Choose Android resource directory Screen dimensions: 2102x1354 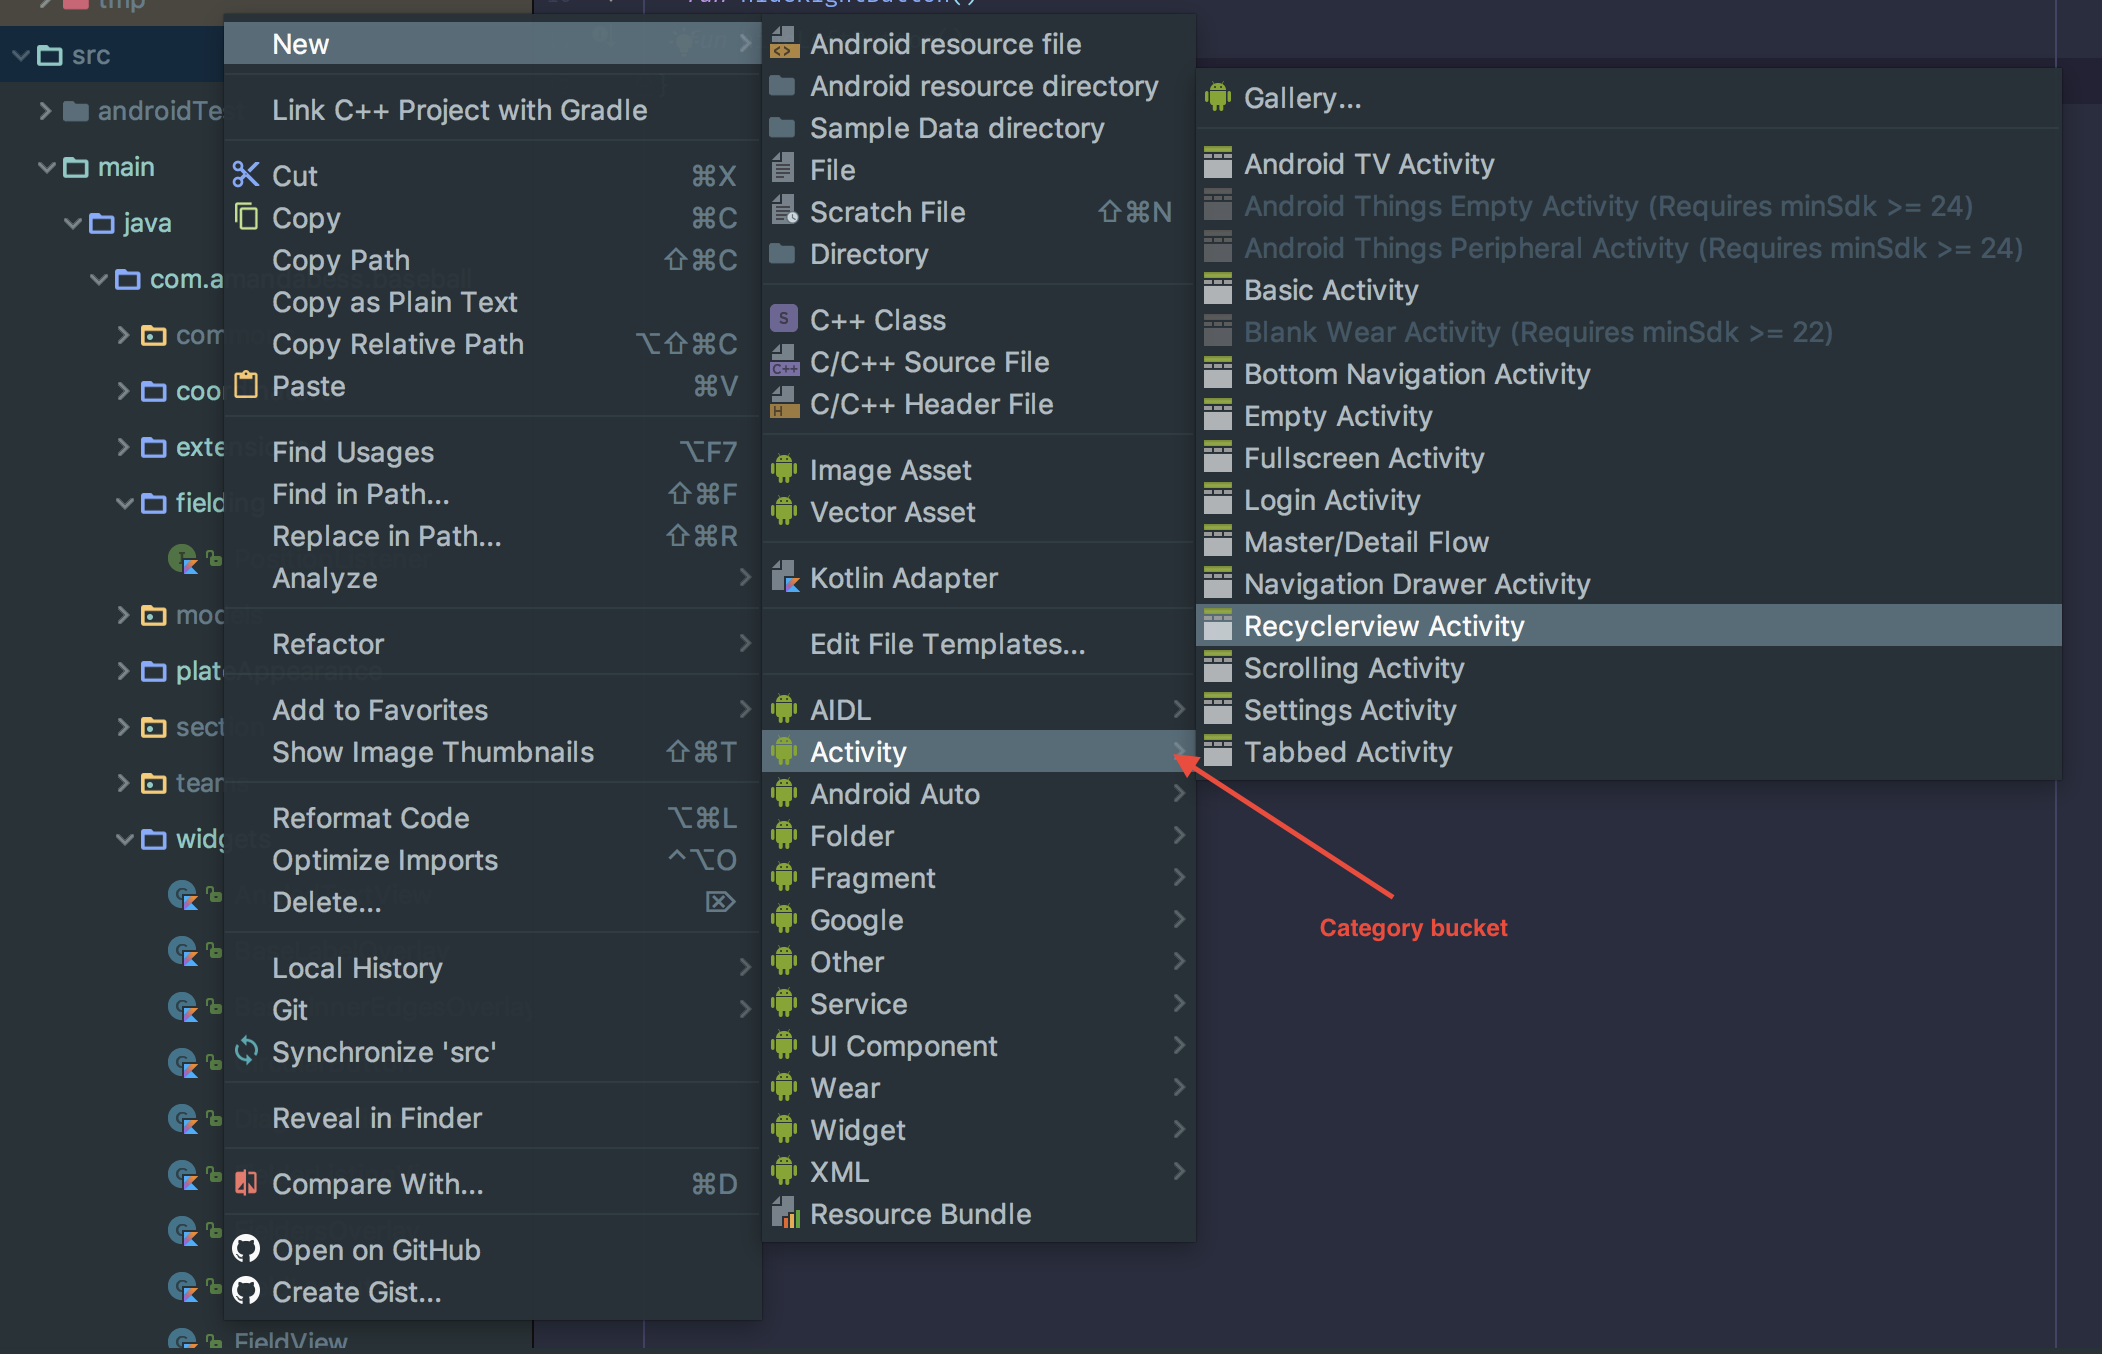tap(979, 85)
